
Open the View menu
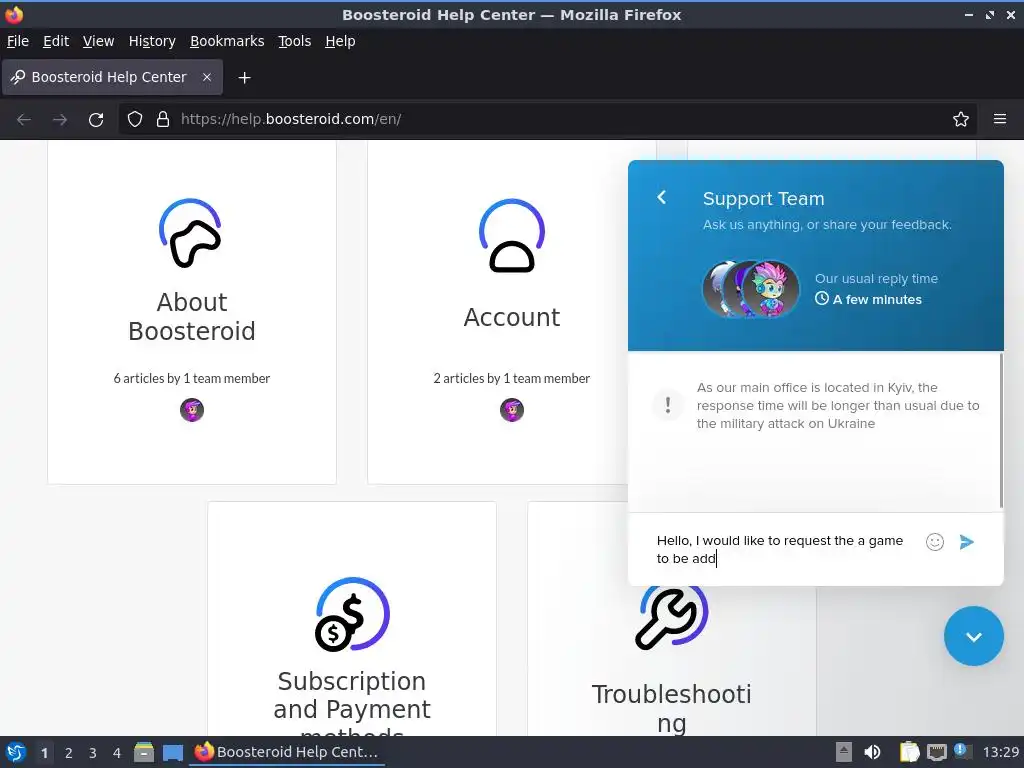click(99, 41)
